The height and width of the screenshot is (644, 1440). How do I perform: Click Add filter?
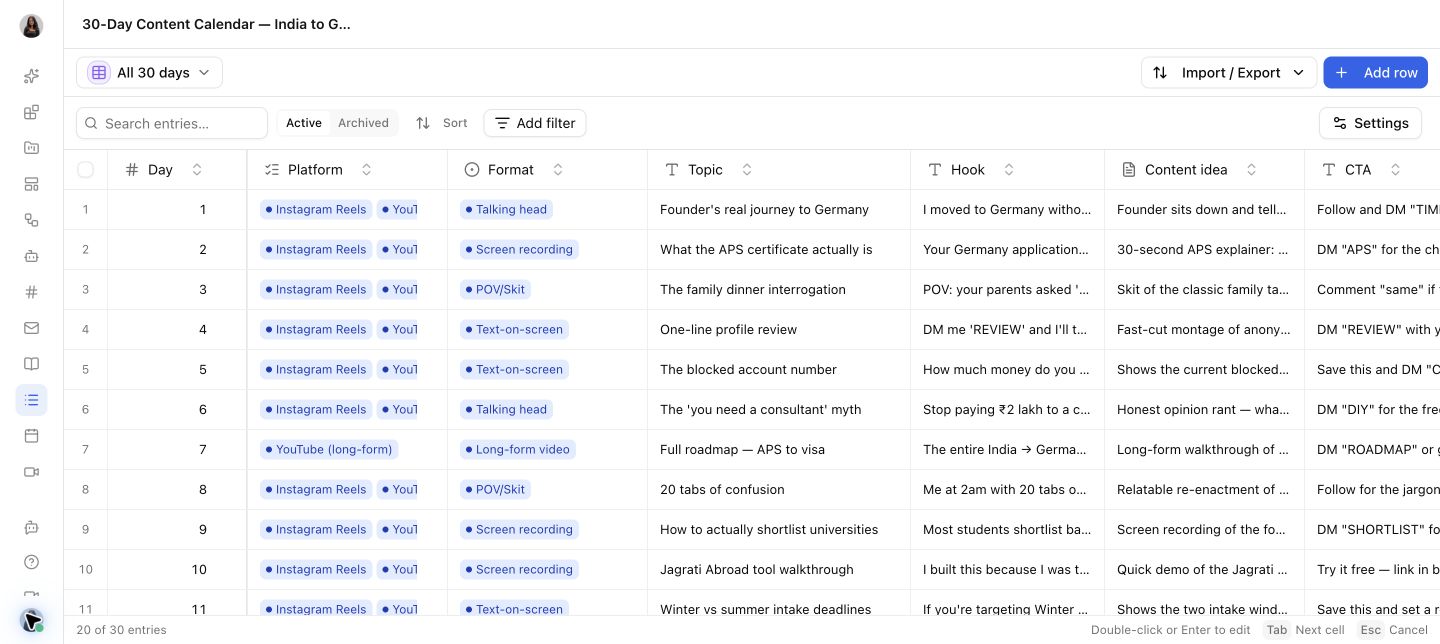click(535, 123)
